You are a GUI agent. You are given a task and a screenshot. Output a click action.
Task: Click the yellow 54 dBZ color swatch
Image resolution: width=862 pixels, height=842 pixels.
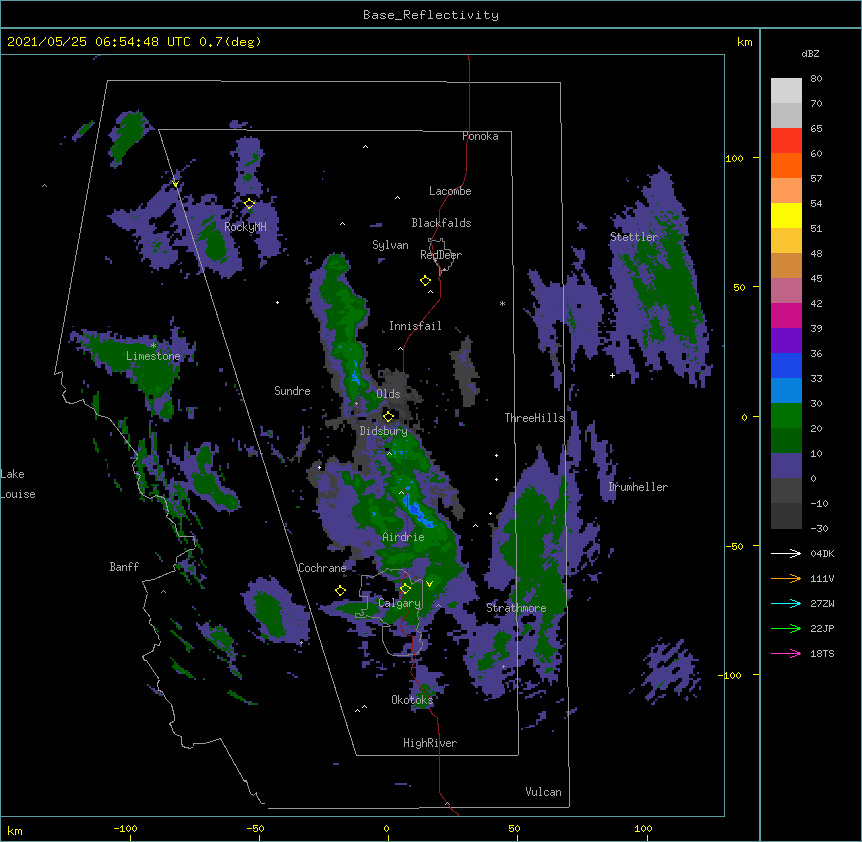pyautogui.click(x=786, y=215)
